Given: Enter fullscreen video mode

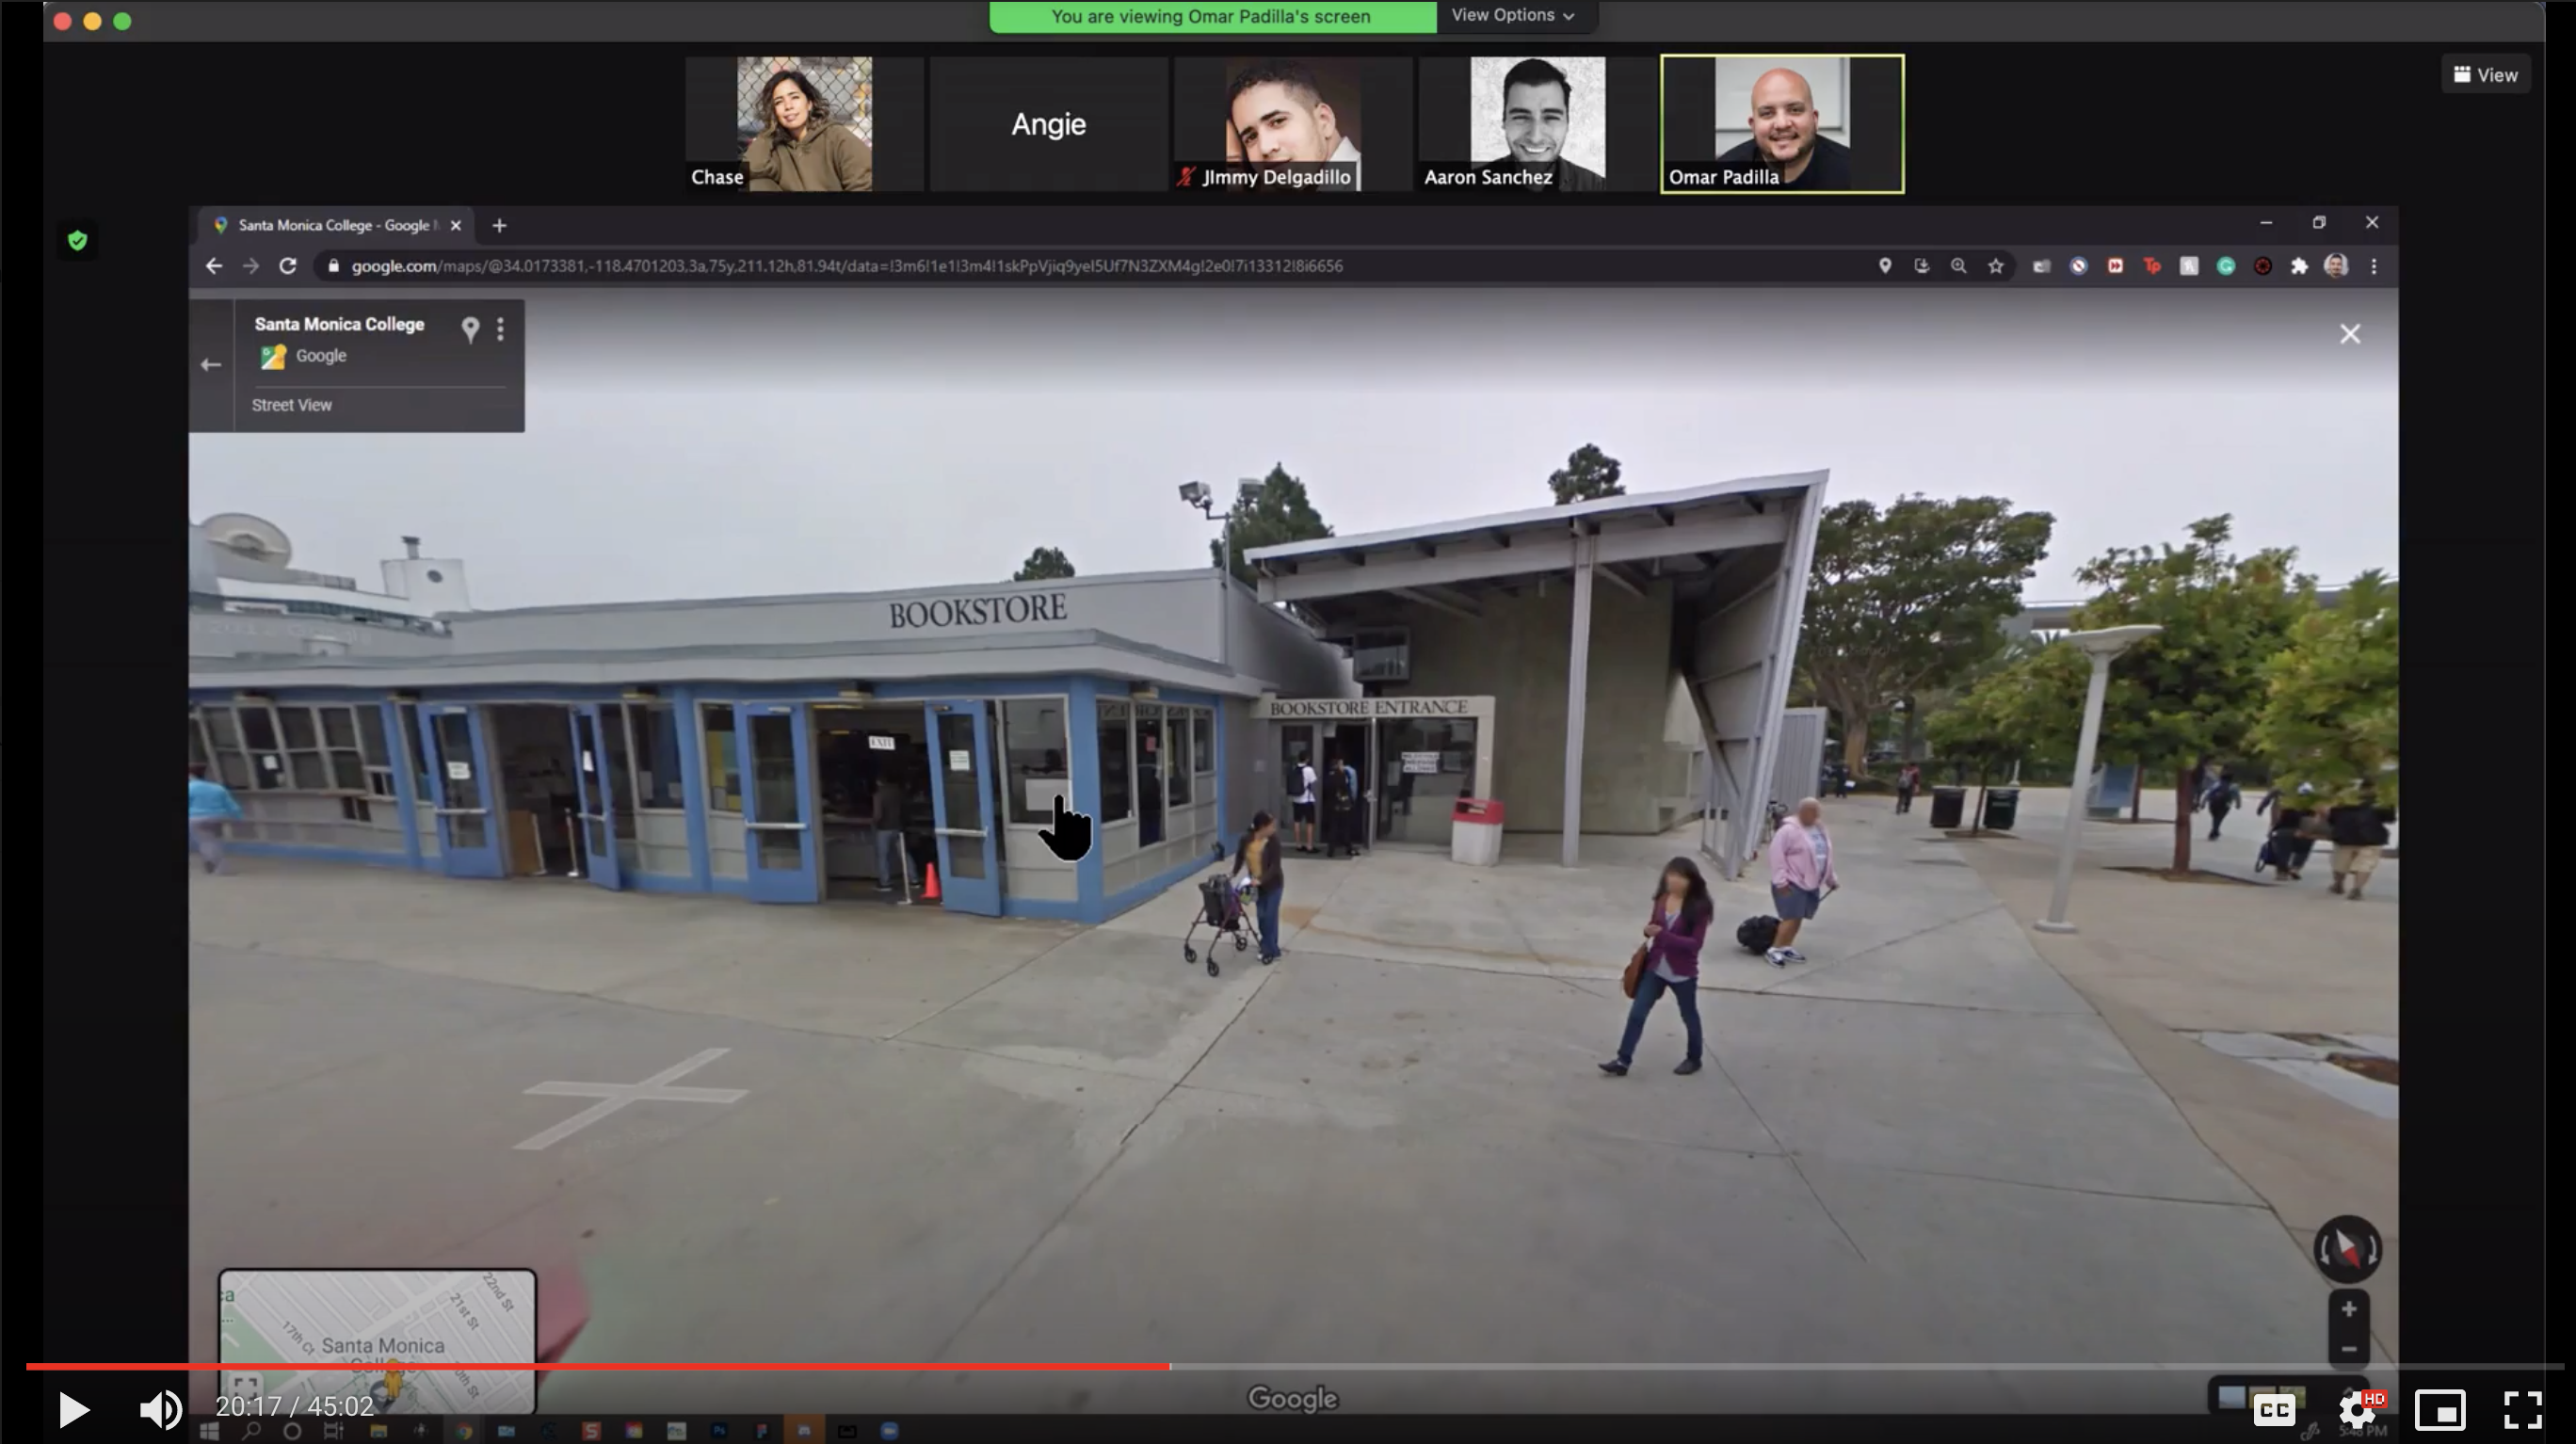Looking at the screenshot, I should (2522, 1410).
